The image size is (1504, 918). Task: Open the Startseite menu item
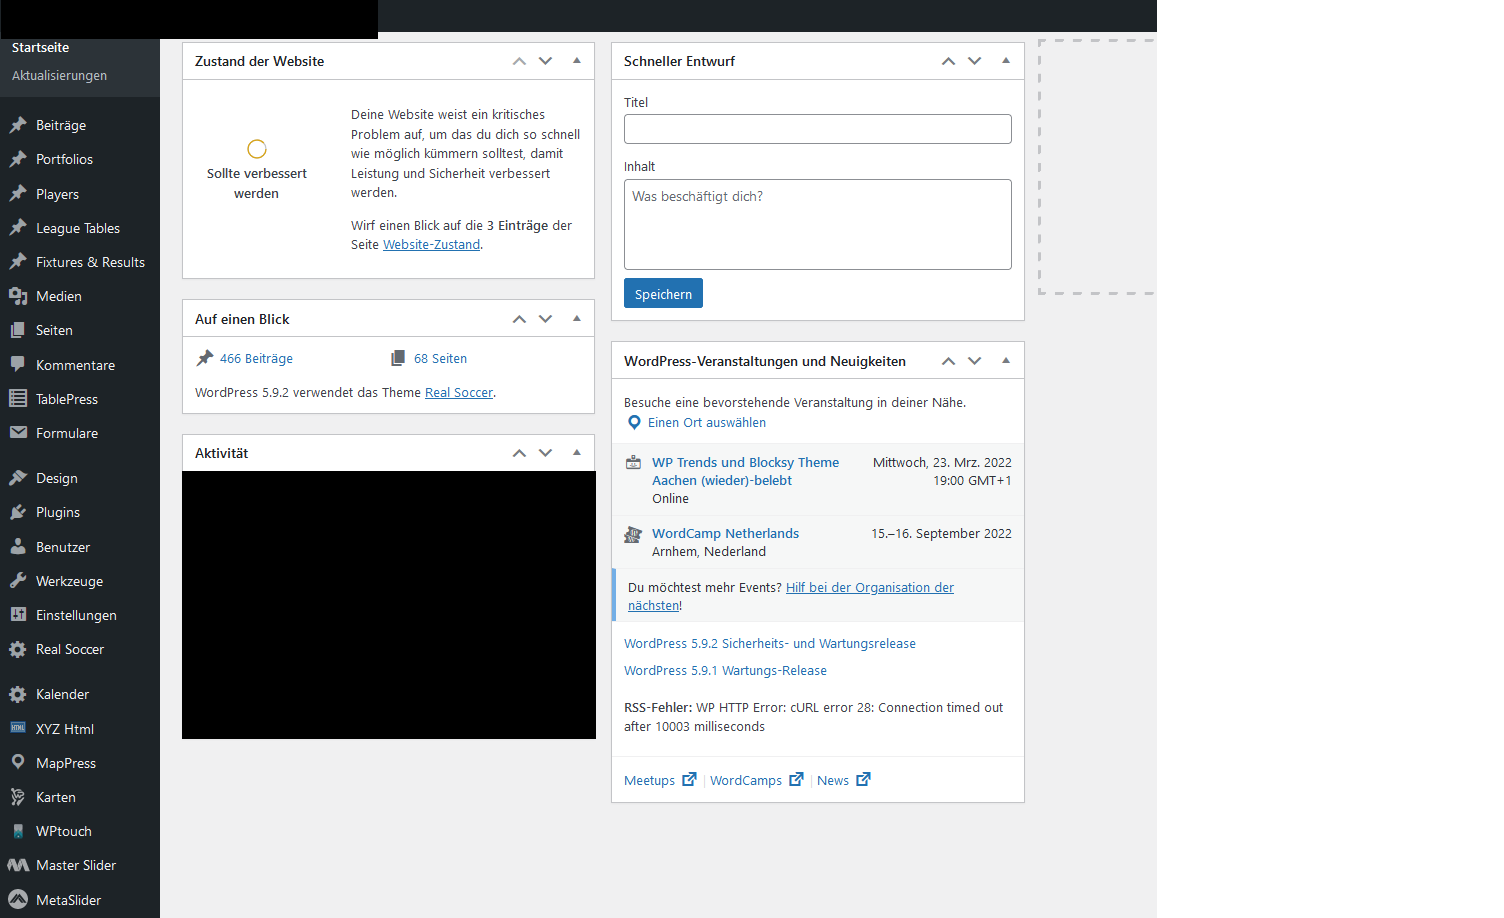[40, 48]
